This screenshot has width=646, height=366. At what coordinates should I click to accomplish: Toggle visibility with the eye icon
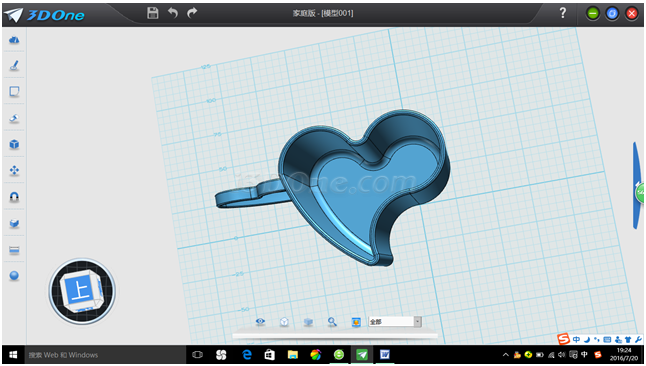[260, 321]
